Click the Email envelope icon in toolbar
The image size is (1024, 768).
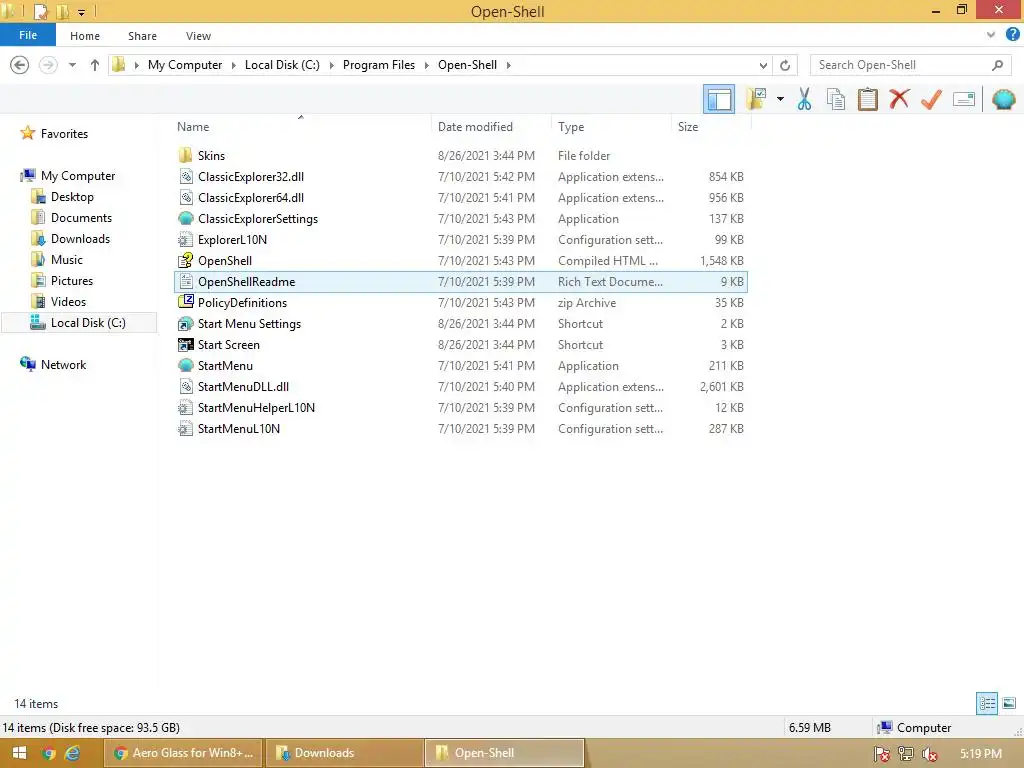pos(964,99)
